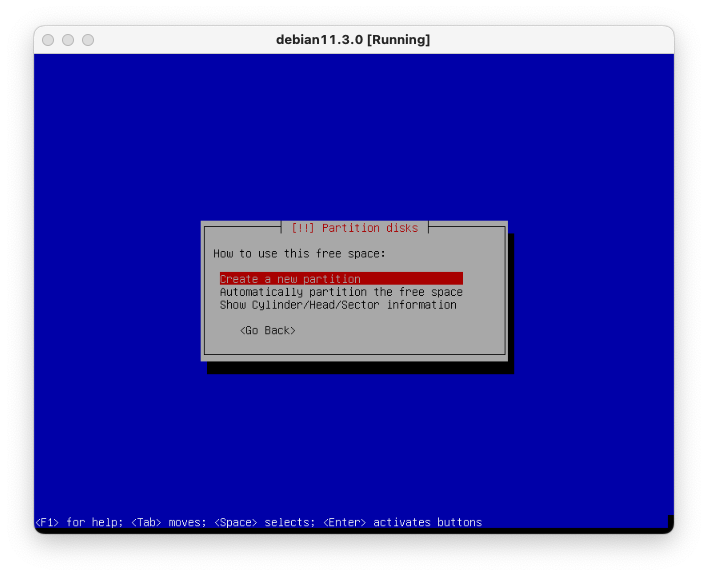Click the <Enter> activates buttons hint
The width and height of the screenshot is (708, 576).
click(402, 522)
